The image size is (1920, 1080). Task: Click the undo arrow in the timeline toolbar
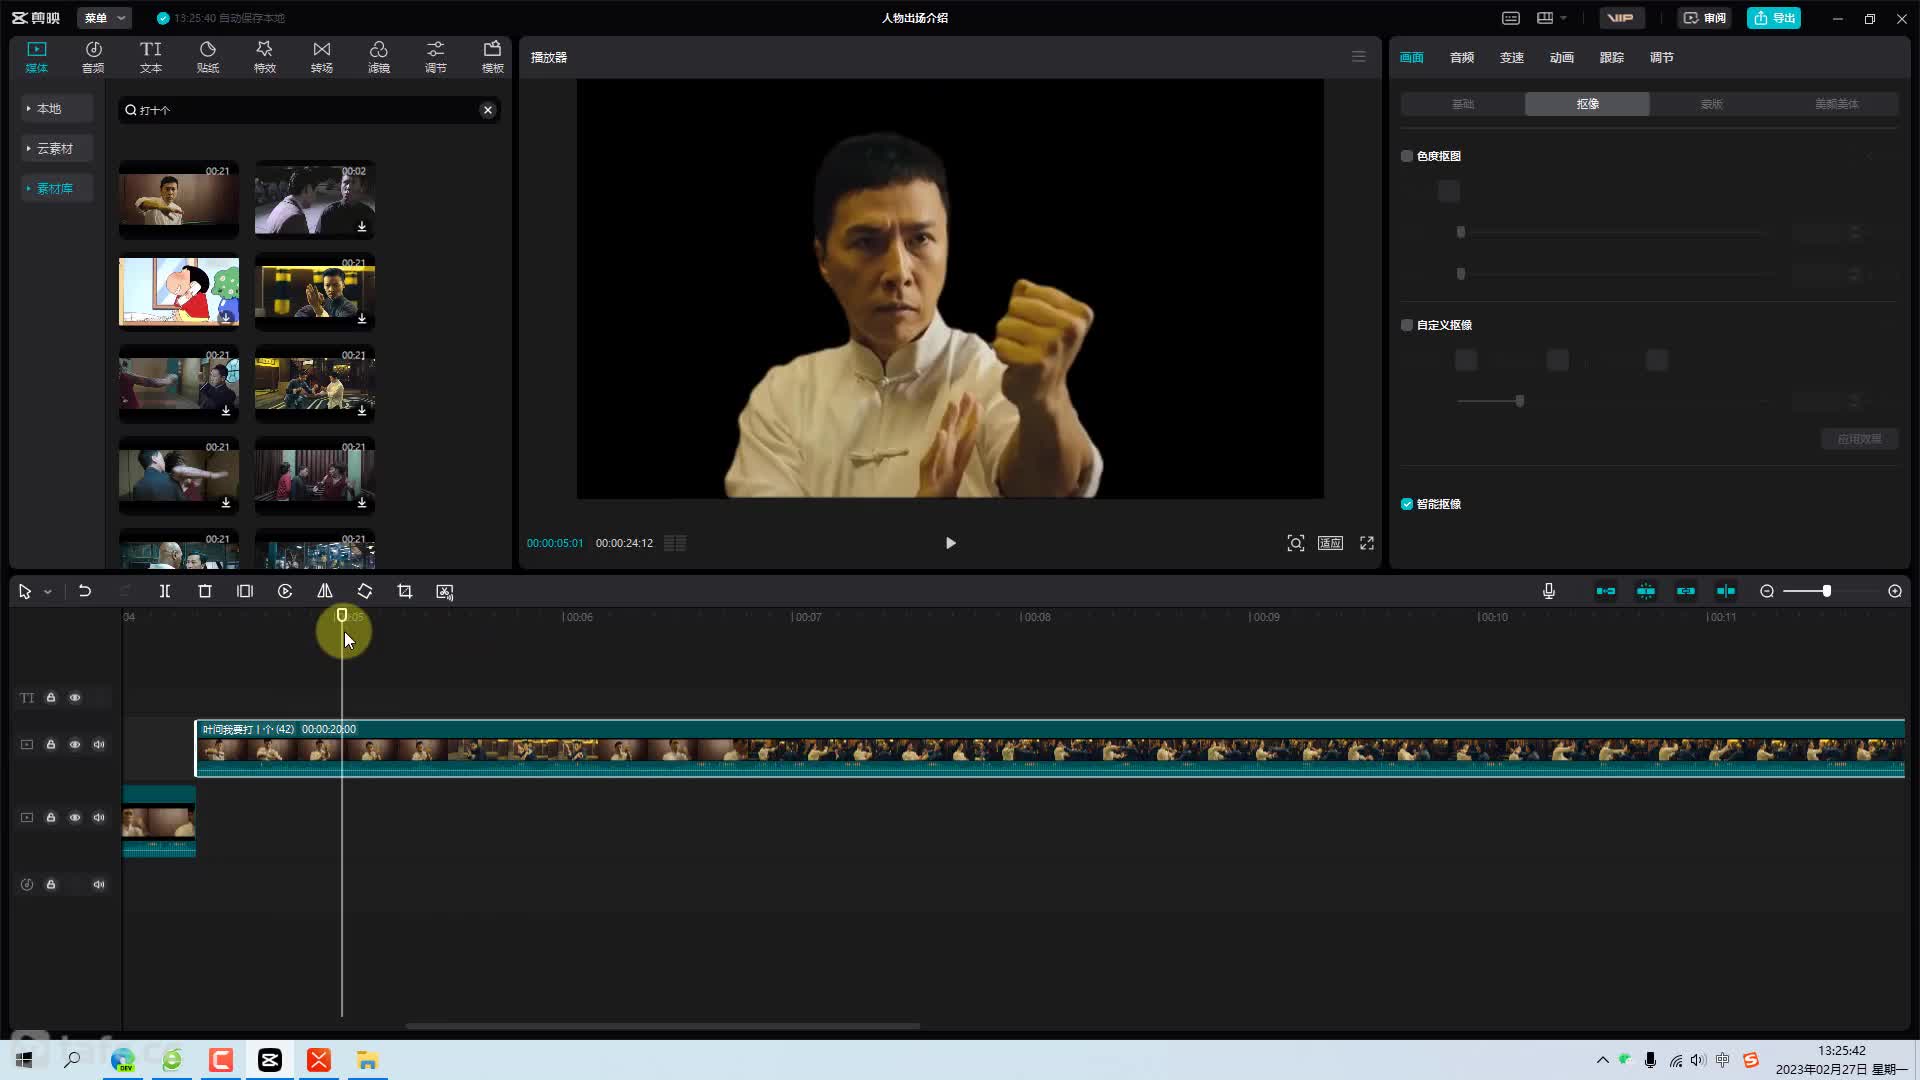coord(85,591)
